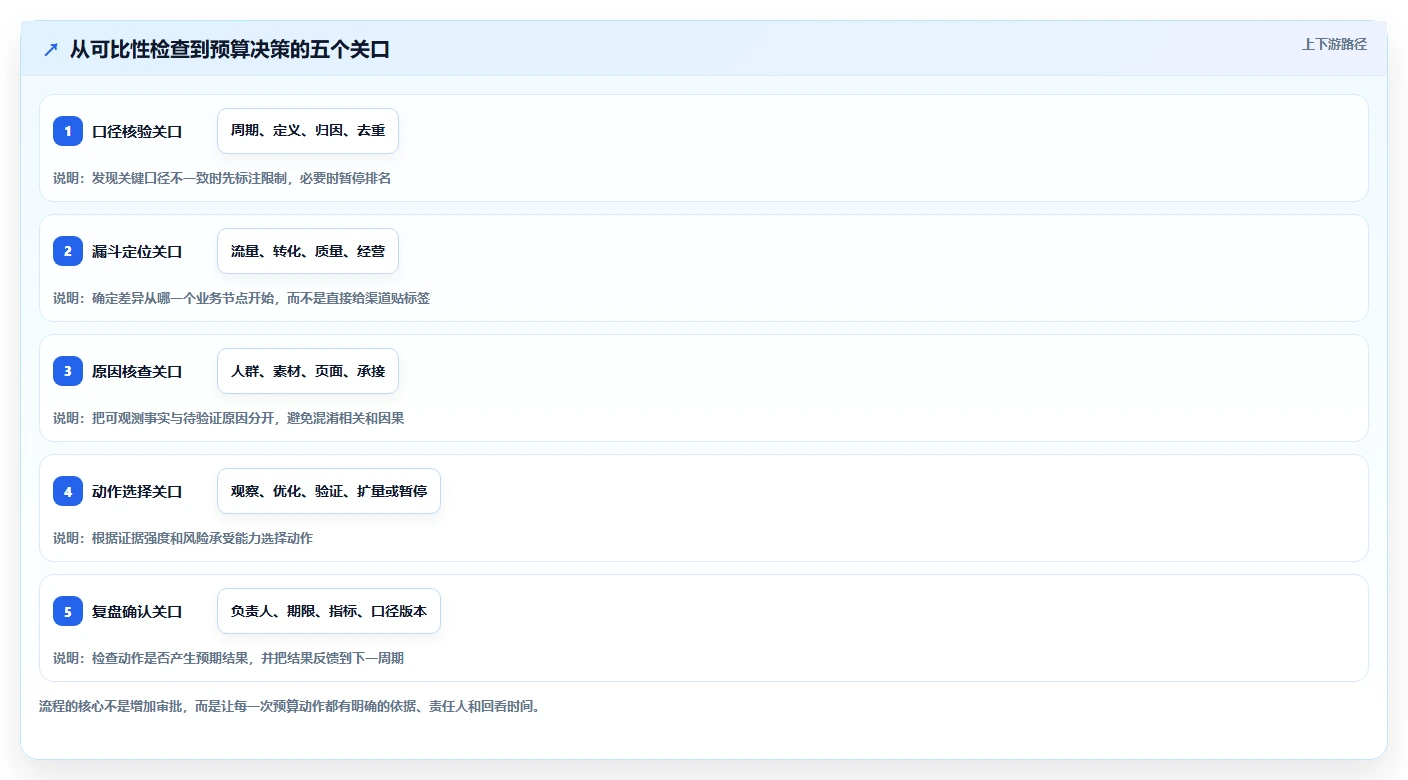
Task: Click the step 5 number badge
Action: (x=68, y=611)
